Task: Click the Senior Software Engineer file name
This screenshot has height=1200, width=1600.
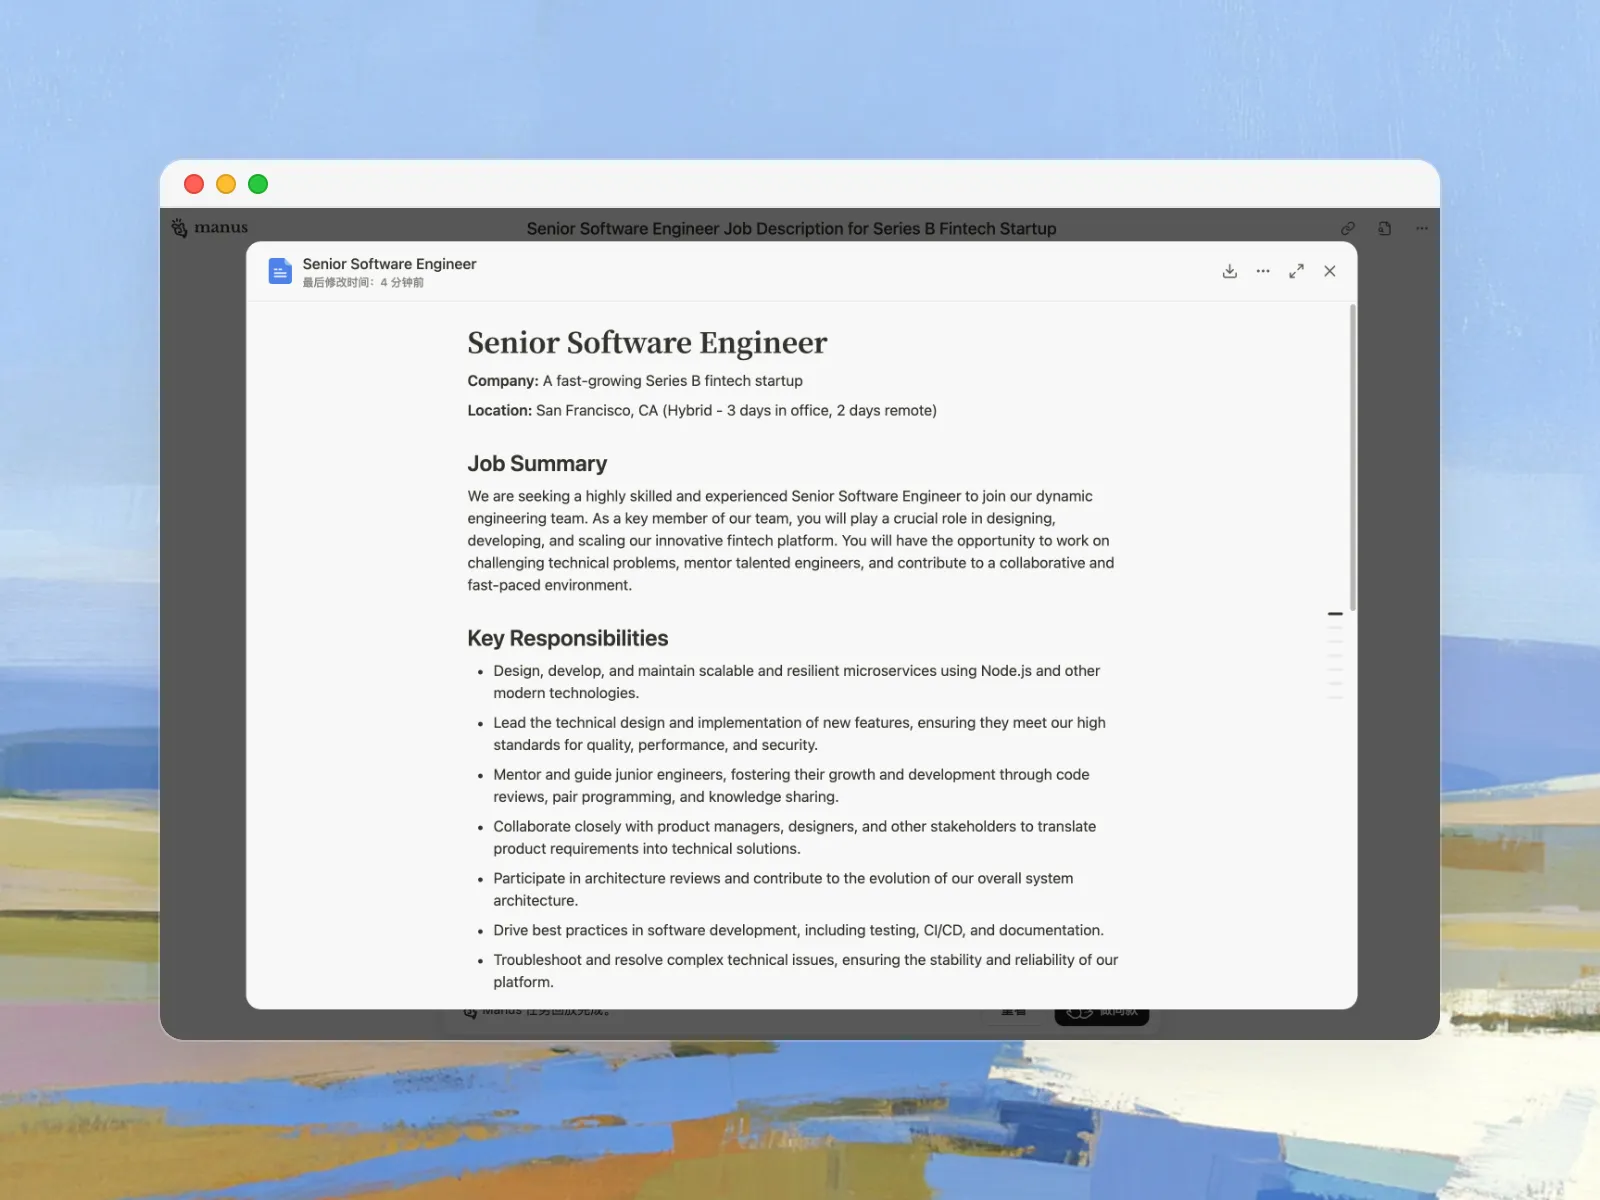Action: (x=389, y=264)
